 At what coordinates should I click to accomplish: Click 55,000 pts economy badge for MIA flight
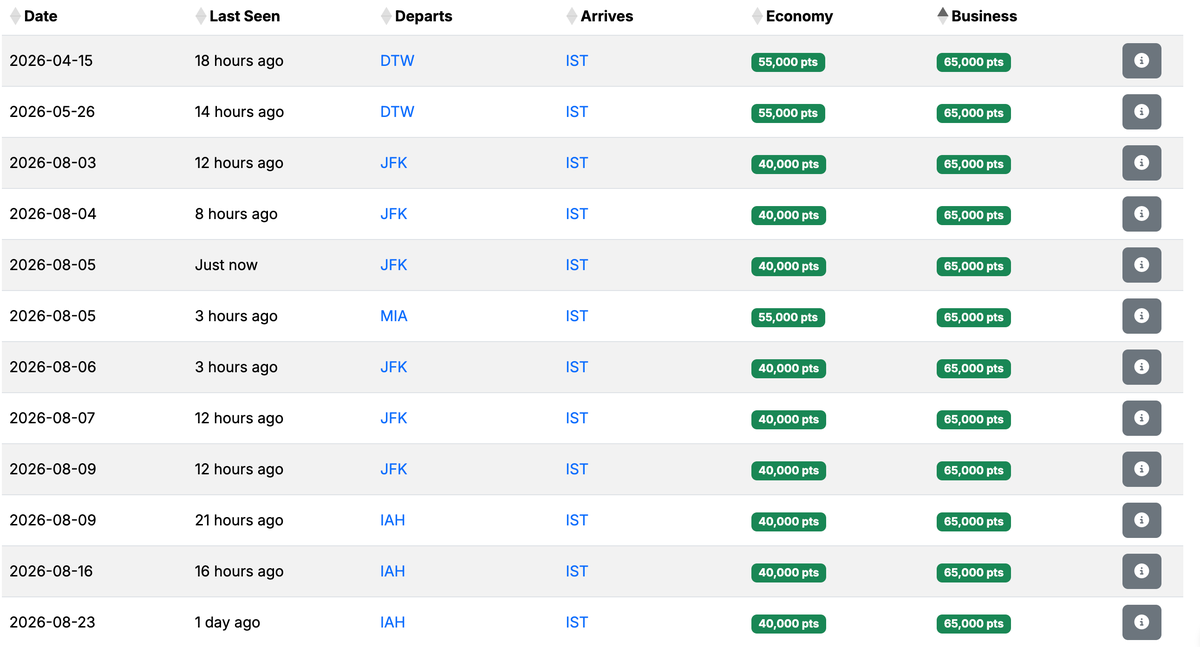click(788, 317)
